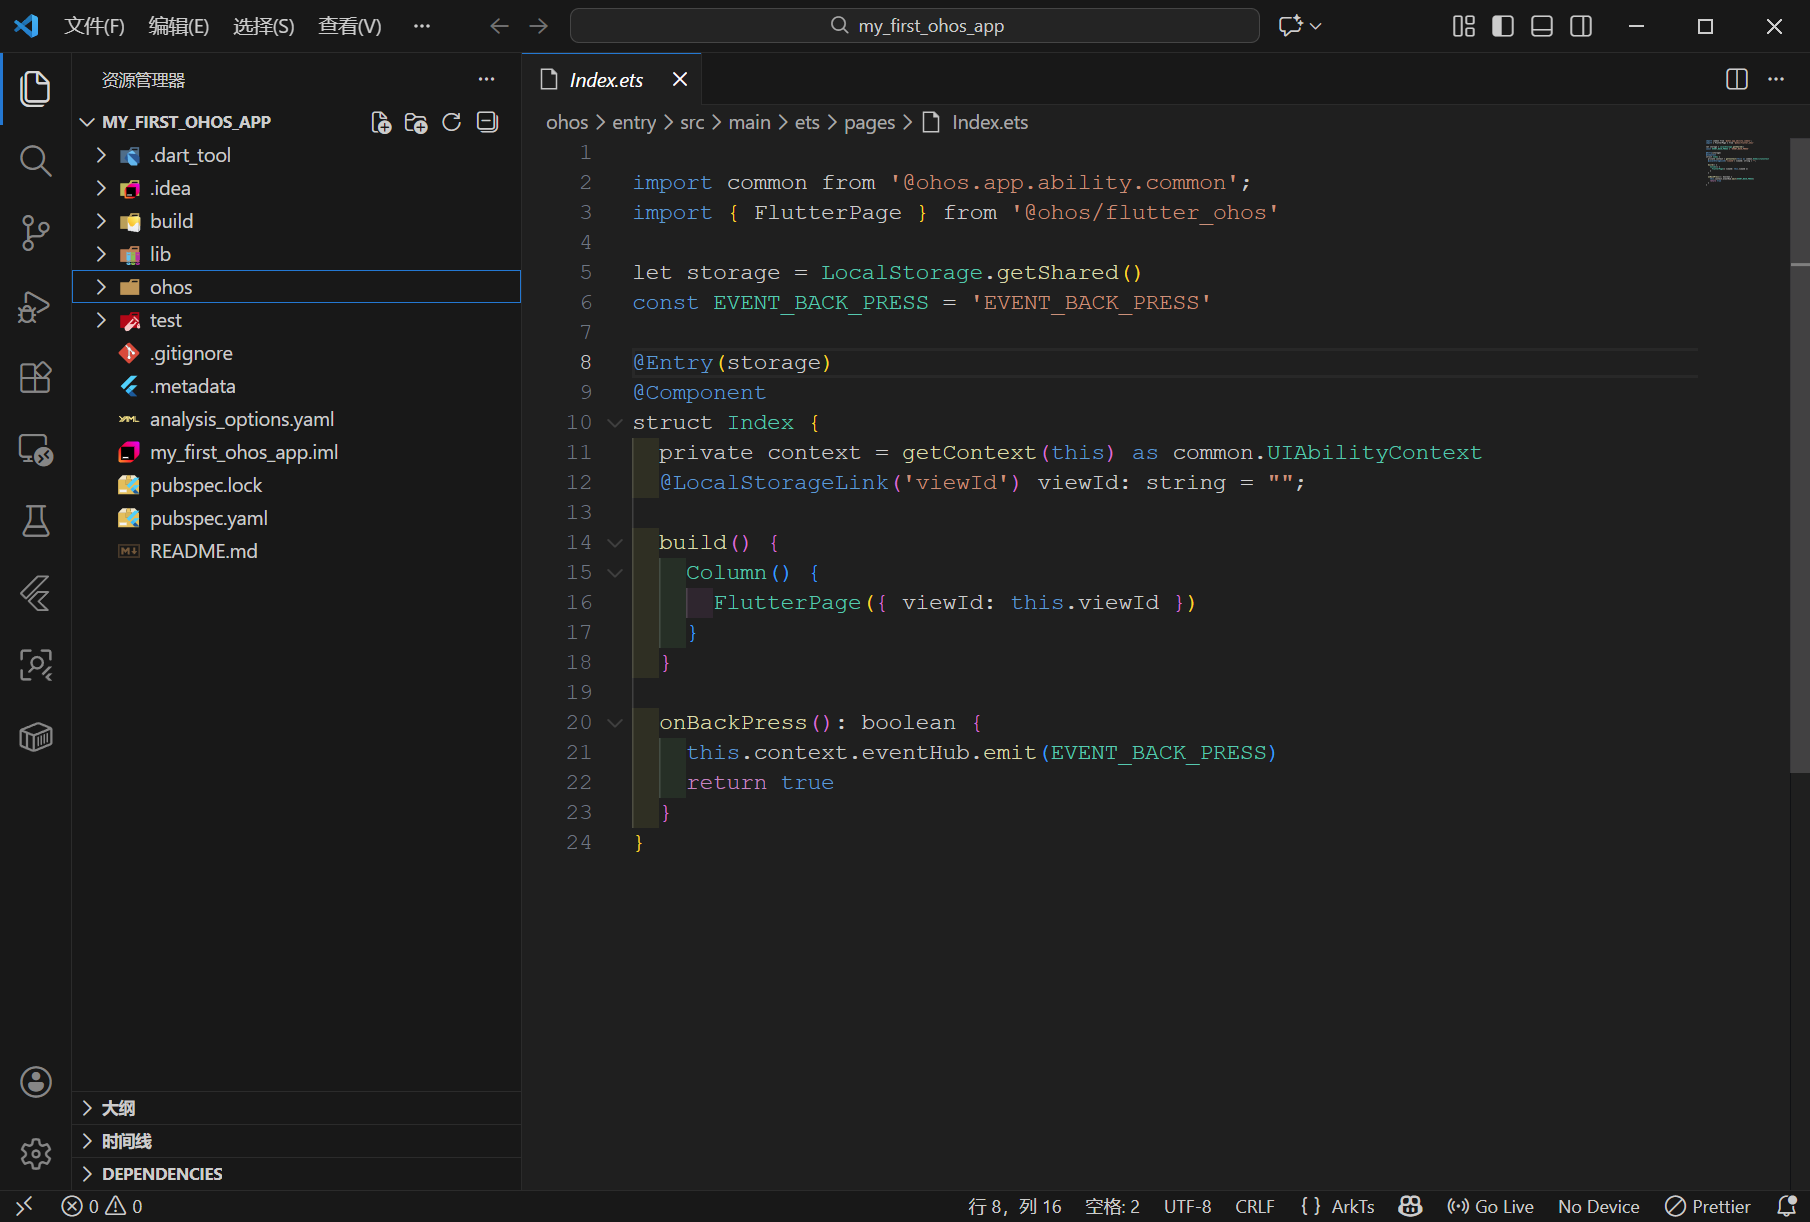Image resolution: width=1810 pixels, height=1222 pixels.
Task: Fold the struct Index block
Action: (615, 423)
